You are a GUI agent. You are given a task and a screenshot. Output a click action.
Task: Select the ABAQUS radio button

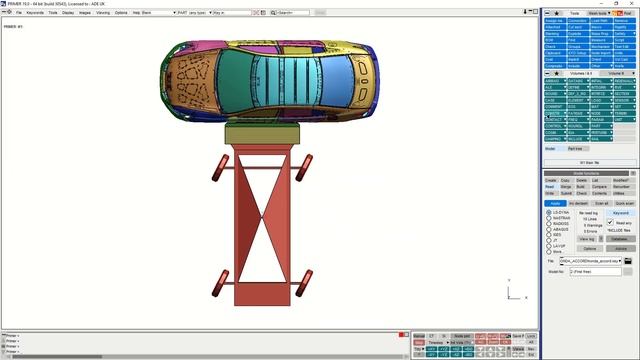[549, 229]
